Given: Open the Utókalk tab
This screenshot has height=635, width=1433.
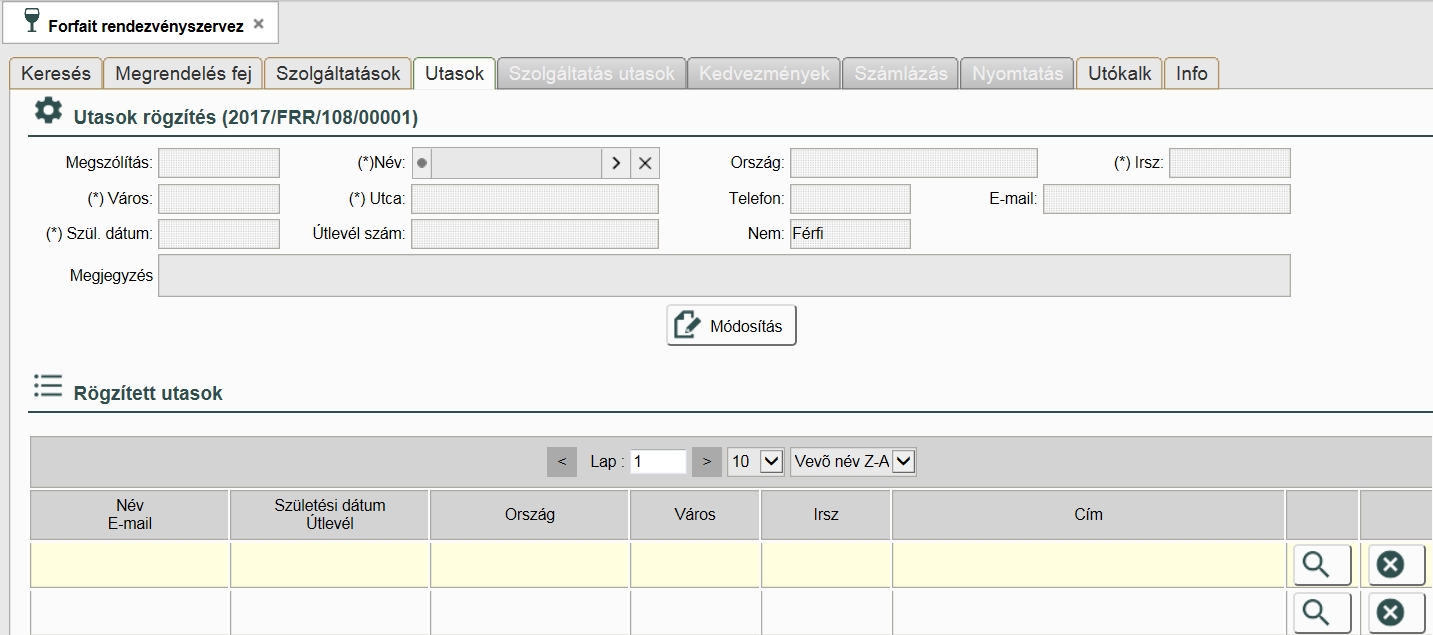Looking at the screenshot, I should (1119, 73).
